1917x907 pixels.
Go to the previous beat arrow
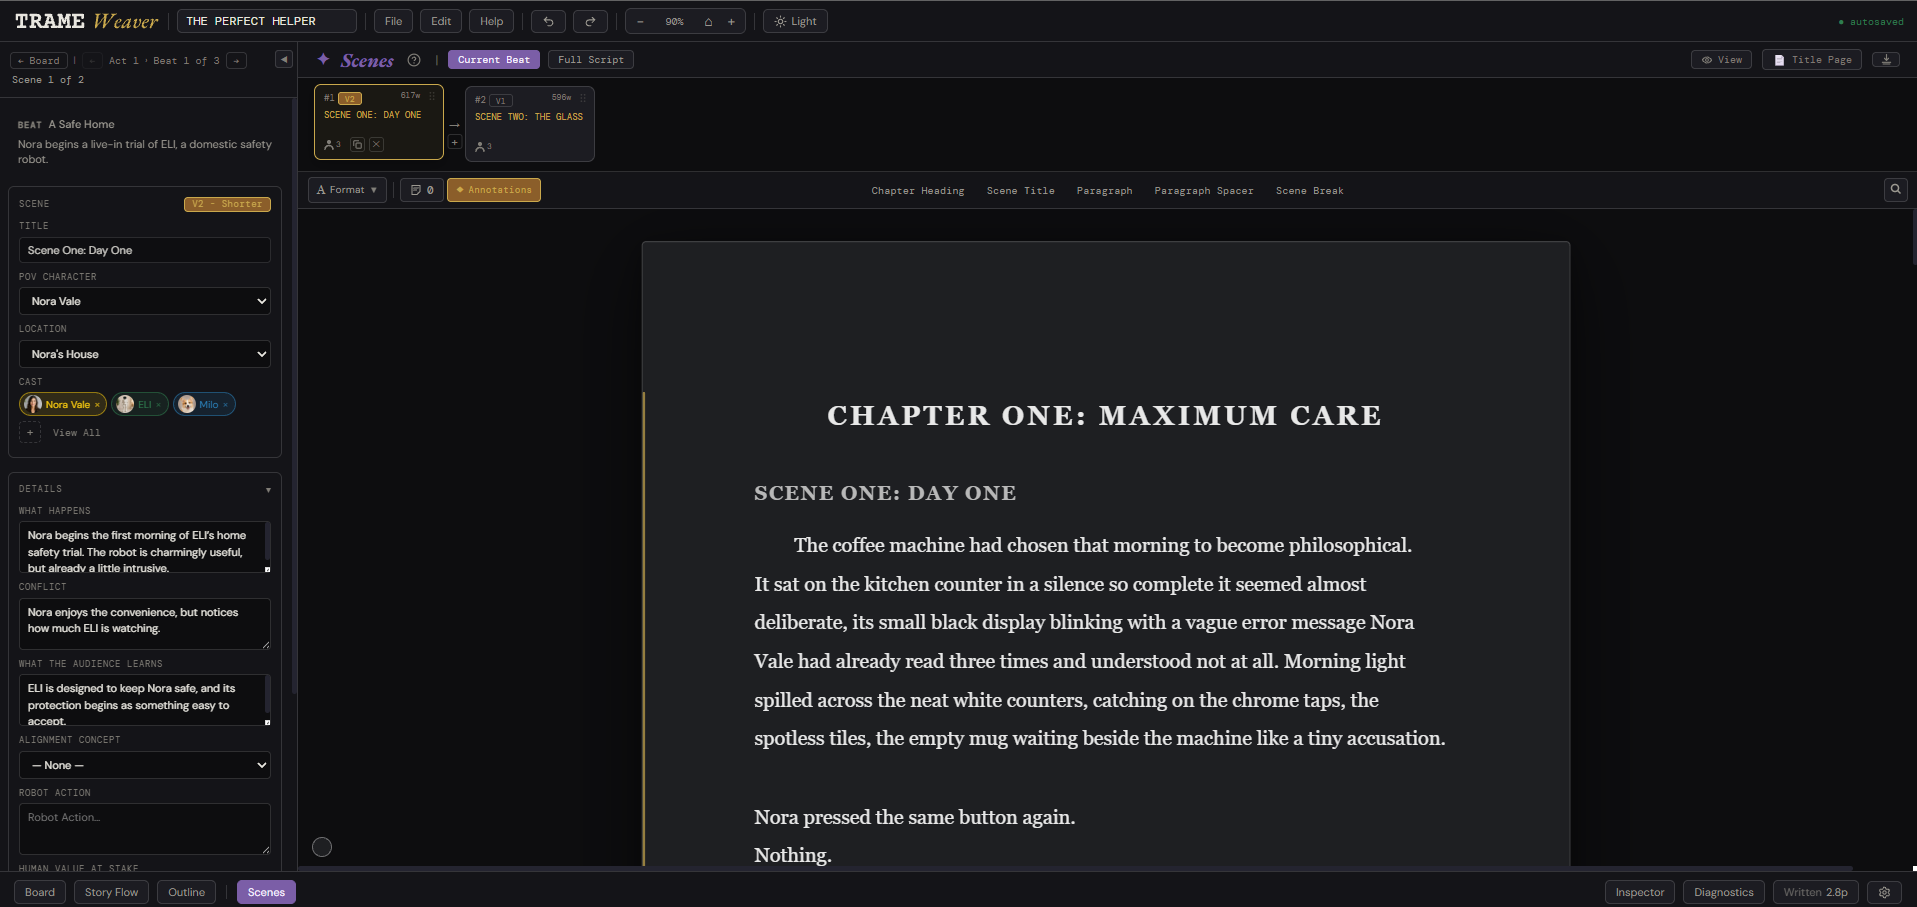[92, 61]
